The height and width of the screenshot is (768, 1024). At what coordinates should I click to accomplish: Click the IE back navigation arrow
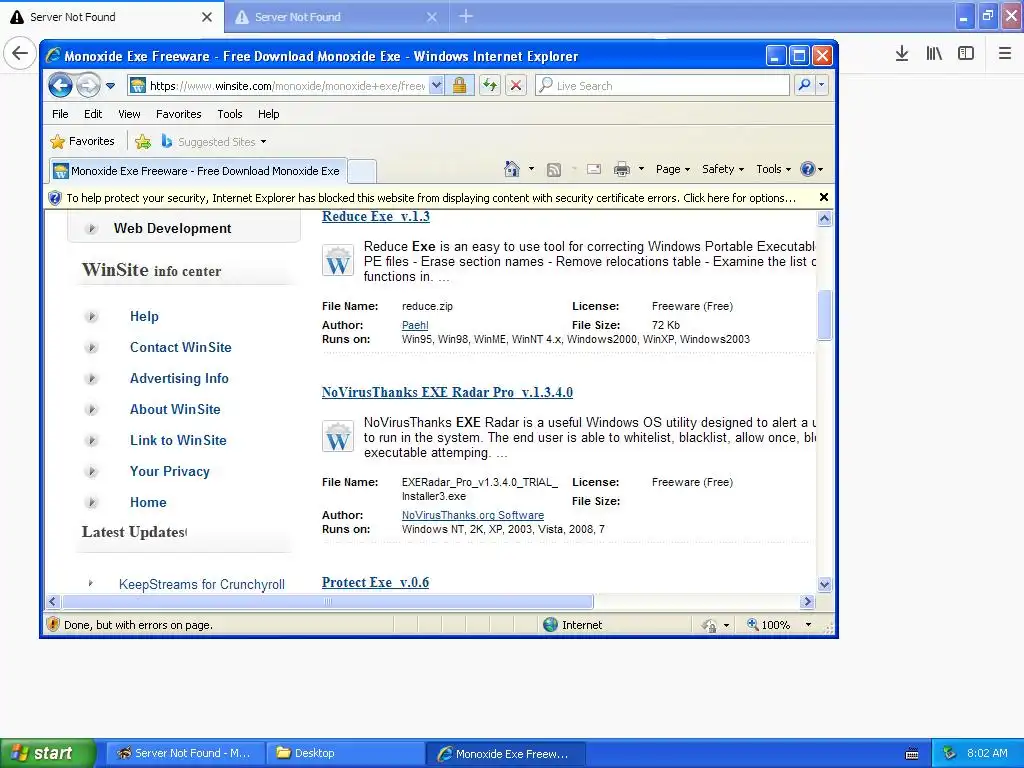coord(60,86)
